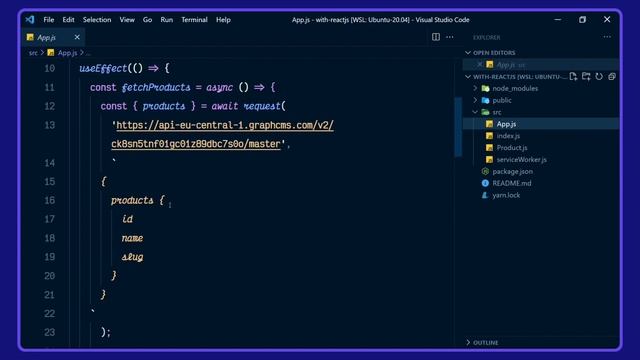Click the 'slug' field in query
This screenshot has width=640, height=360.
[132, 257]
